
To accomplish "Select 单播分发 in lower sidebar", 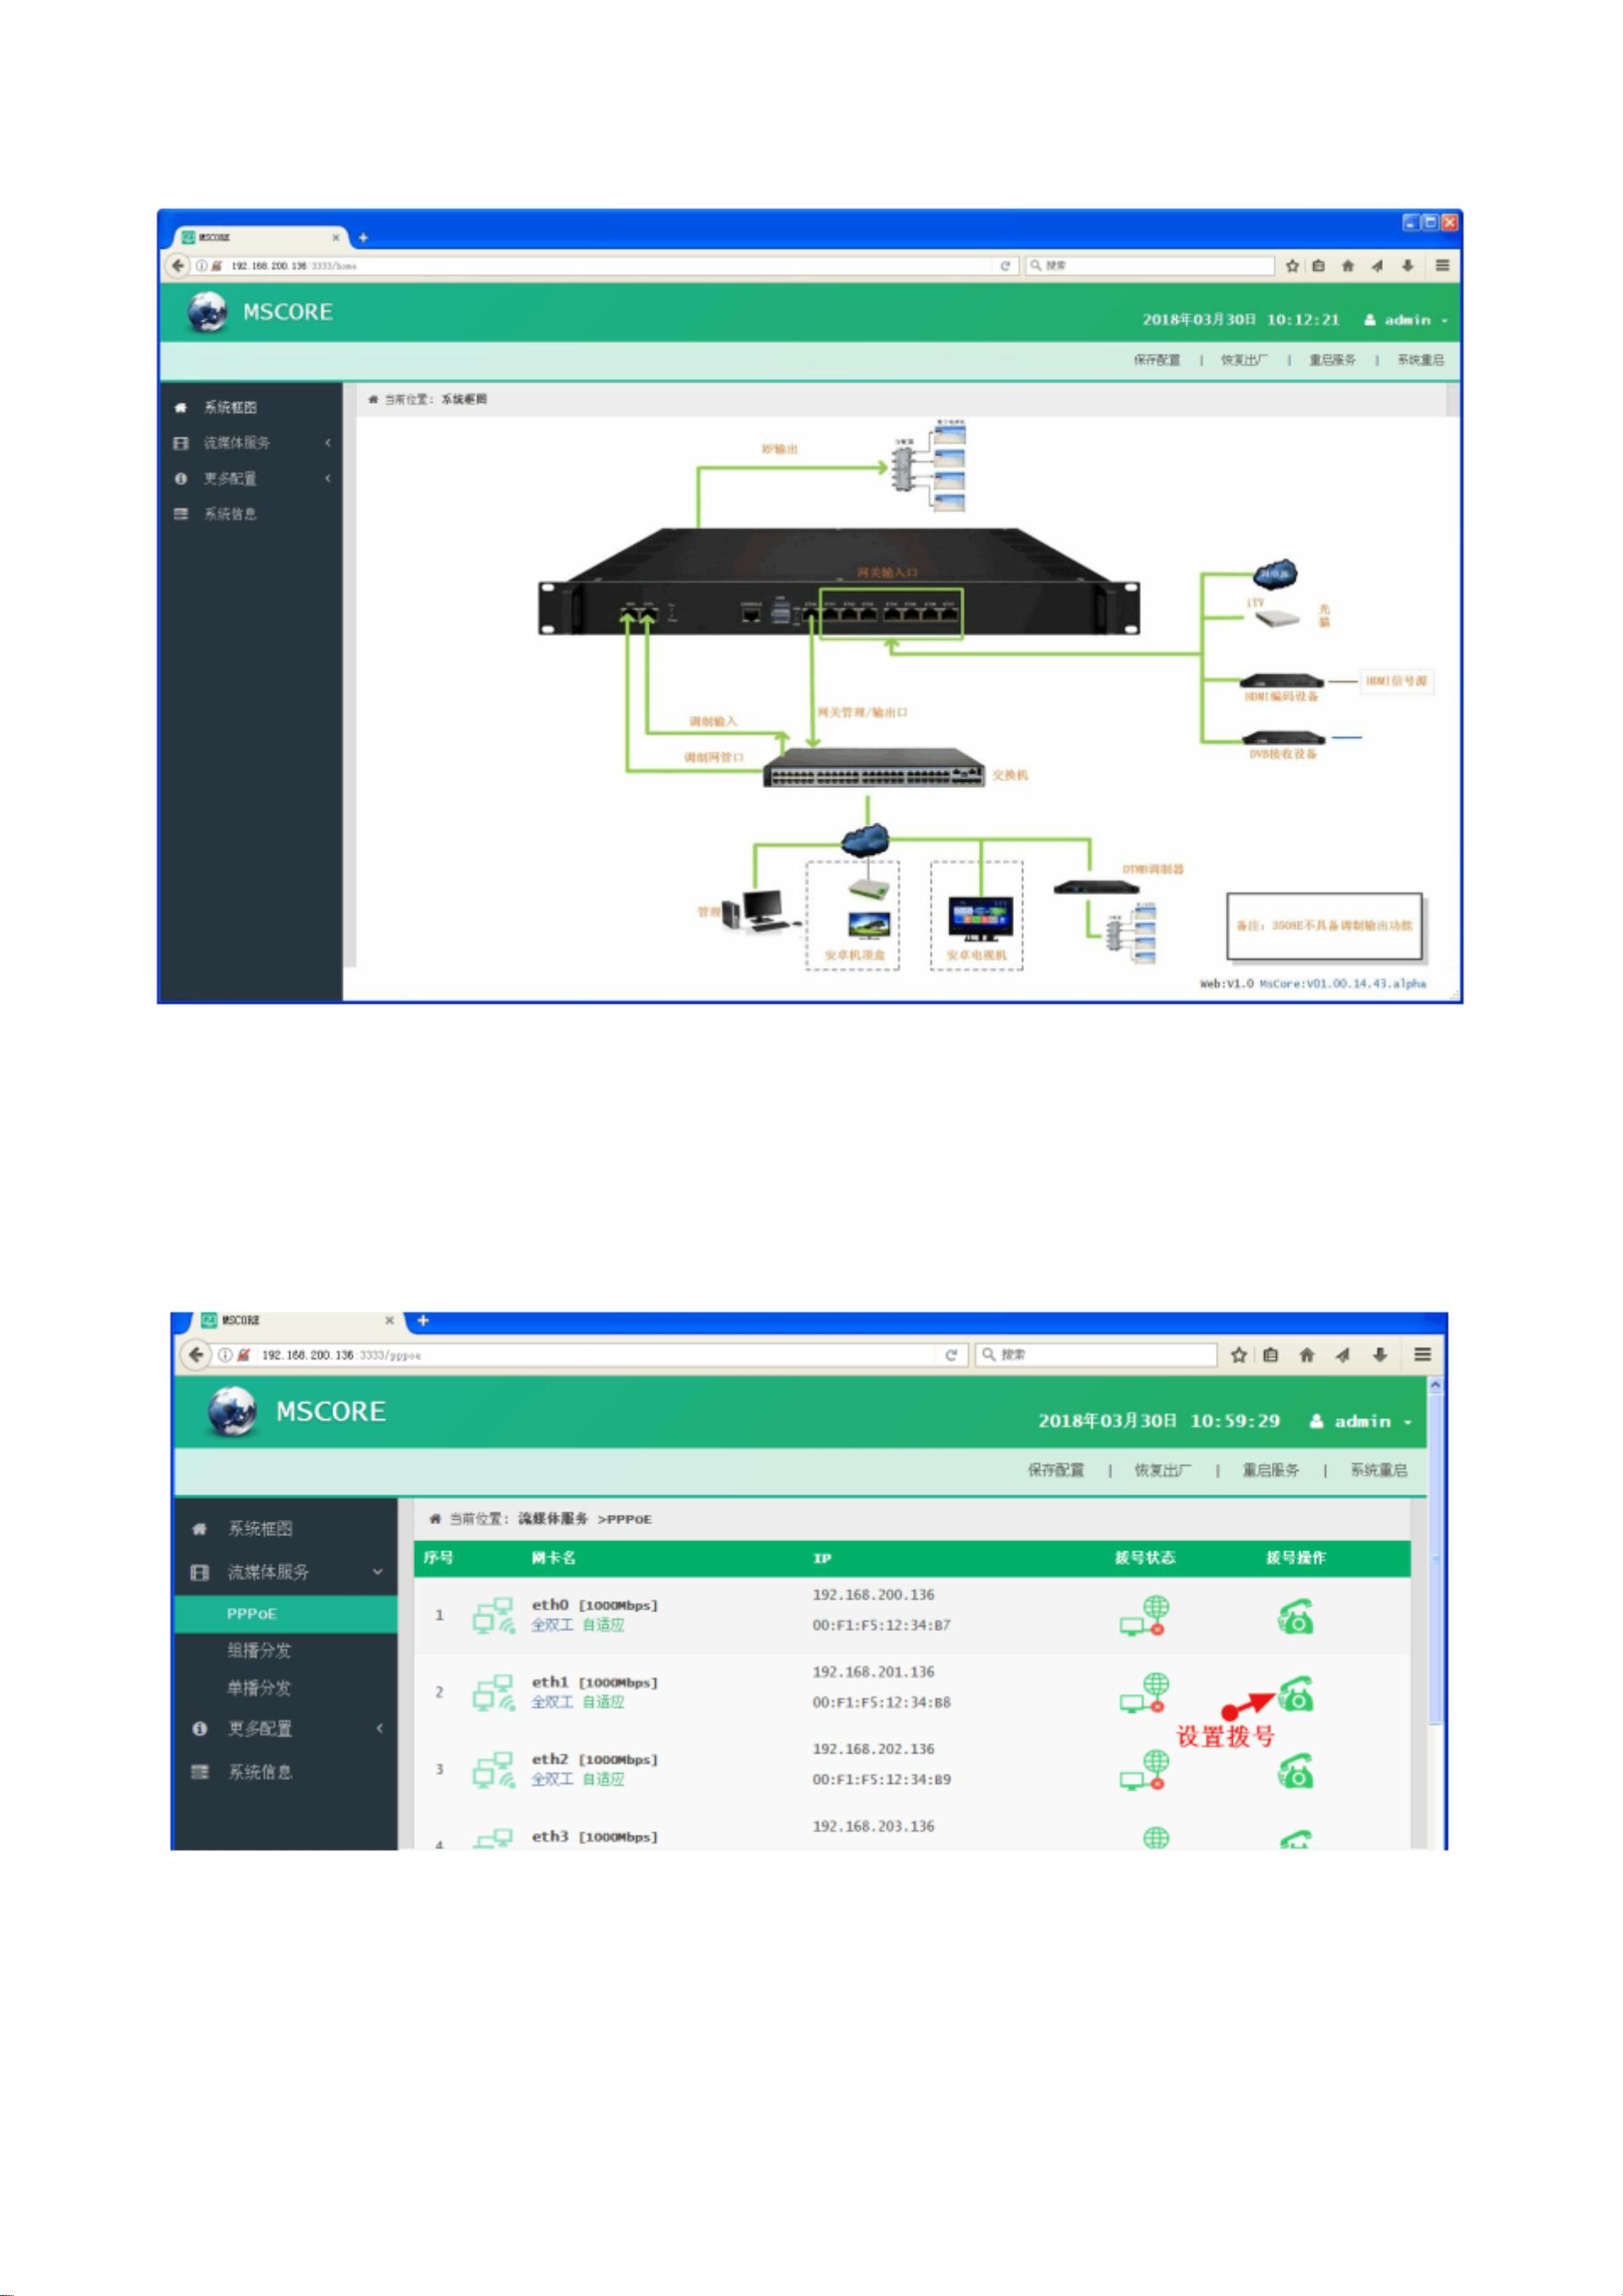I will coord(259,1688).
